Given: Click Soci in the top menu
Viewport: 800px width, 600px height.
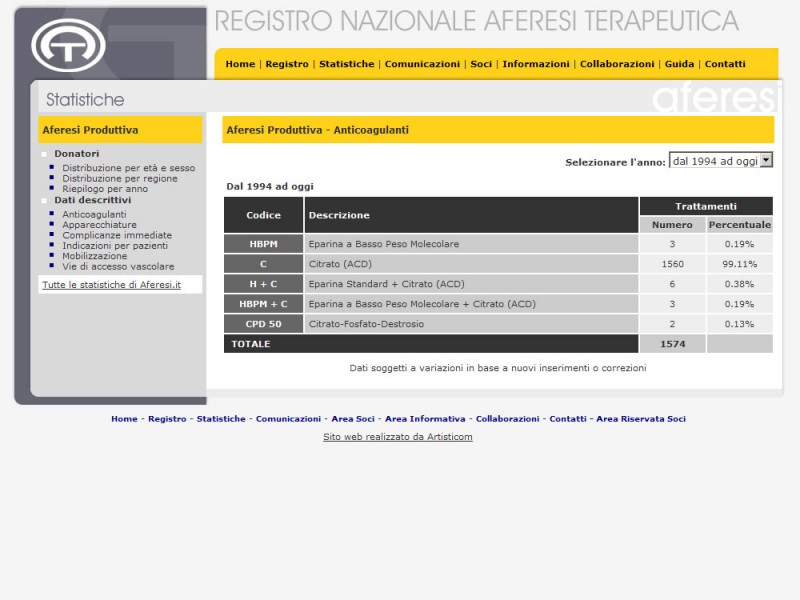Looking at the screenshot, I should [481, 64].
